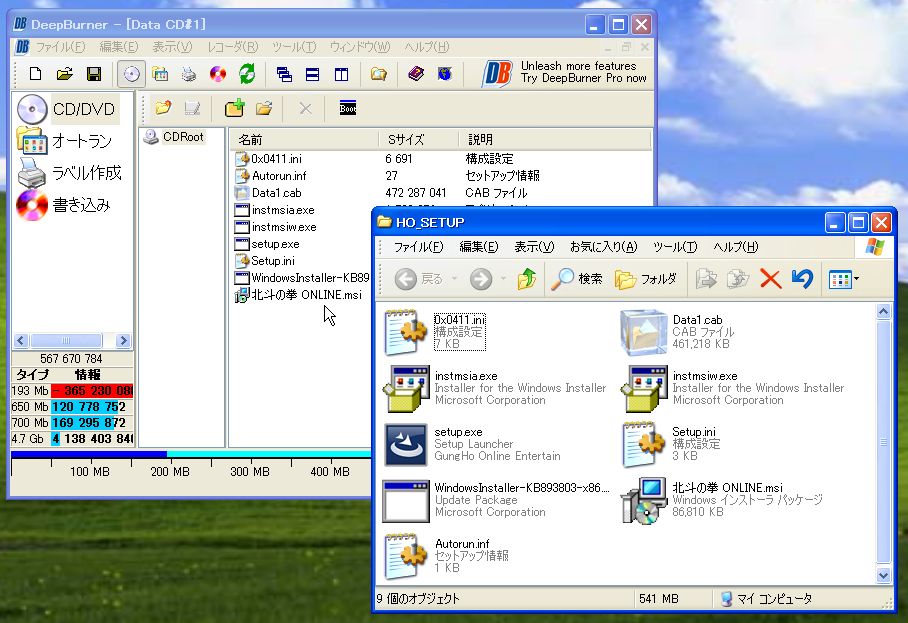
Task: Click the explorer folder toolbar icon in DeepBurner
Action: [379, 74]
